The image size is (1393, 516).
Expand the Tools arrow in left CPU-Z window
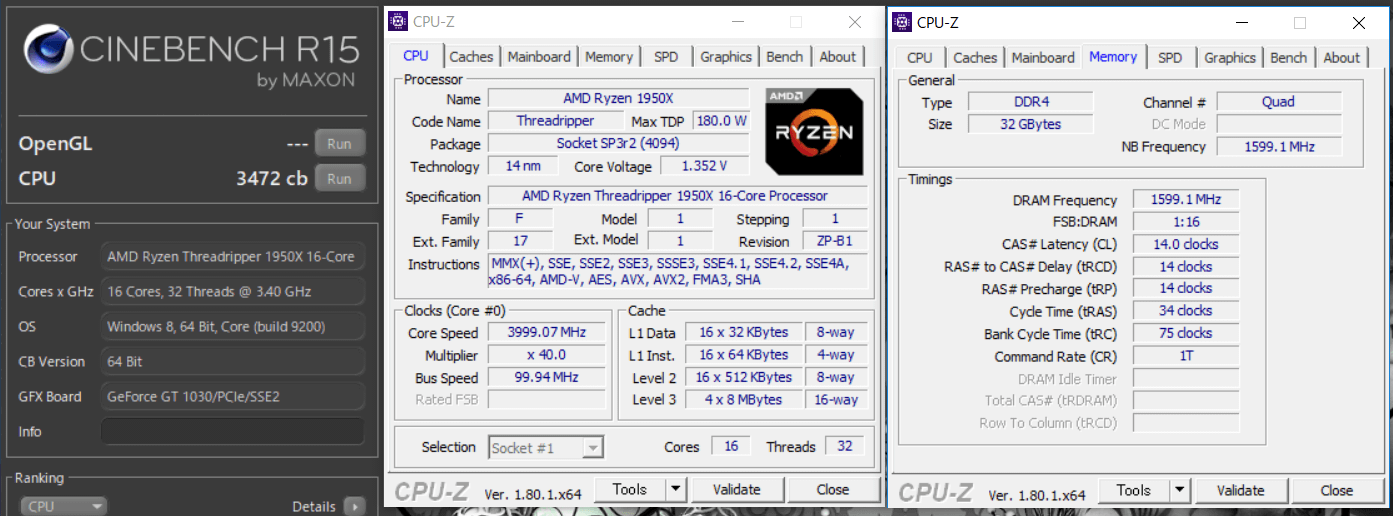coord(676,490)
